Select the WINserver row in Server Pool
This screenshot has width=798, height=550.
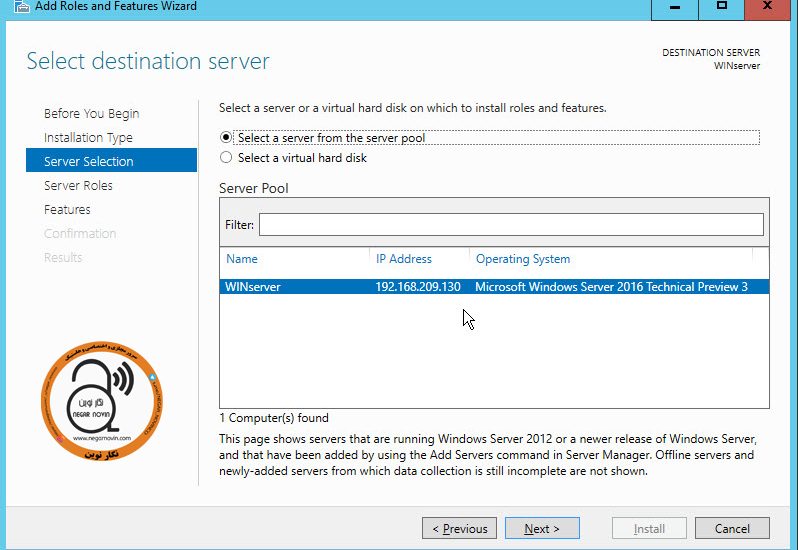[x=494, y=286]
